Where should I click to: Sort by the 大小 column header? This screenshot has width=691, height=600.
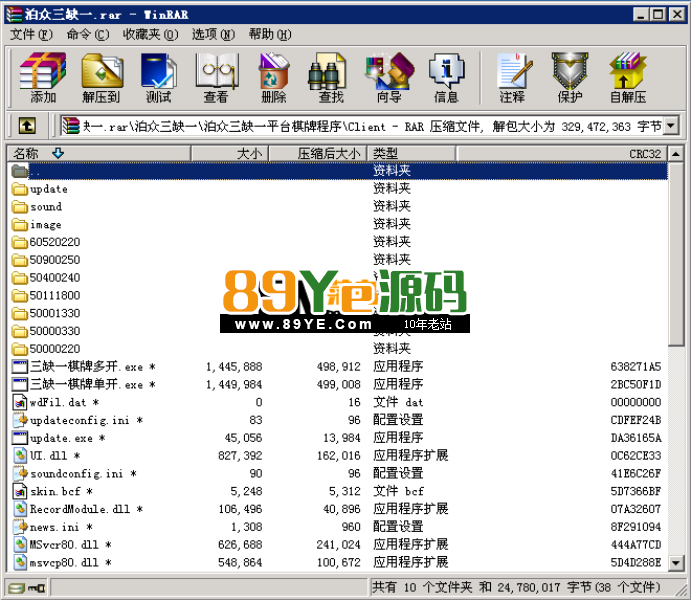(229, 153)
